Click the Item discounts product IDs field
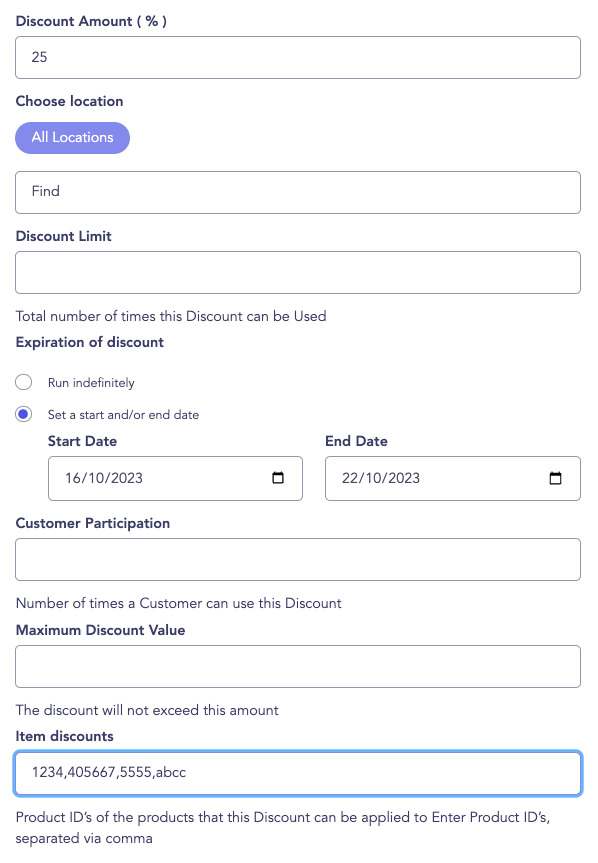598x863 pixels. 298,773
